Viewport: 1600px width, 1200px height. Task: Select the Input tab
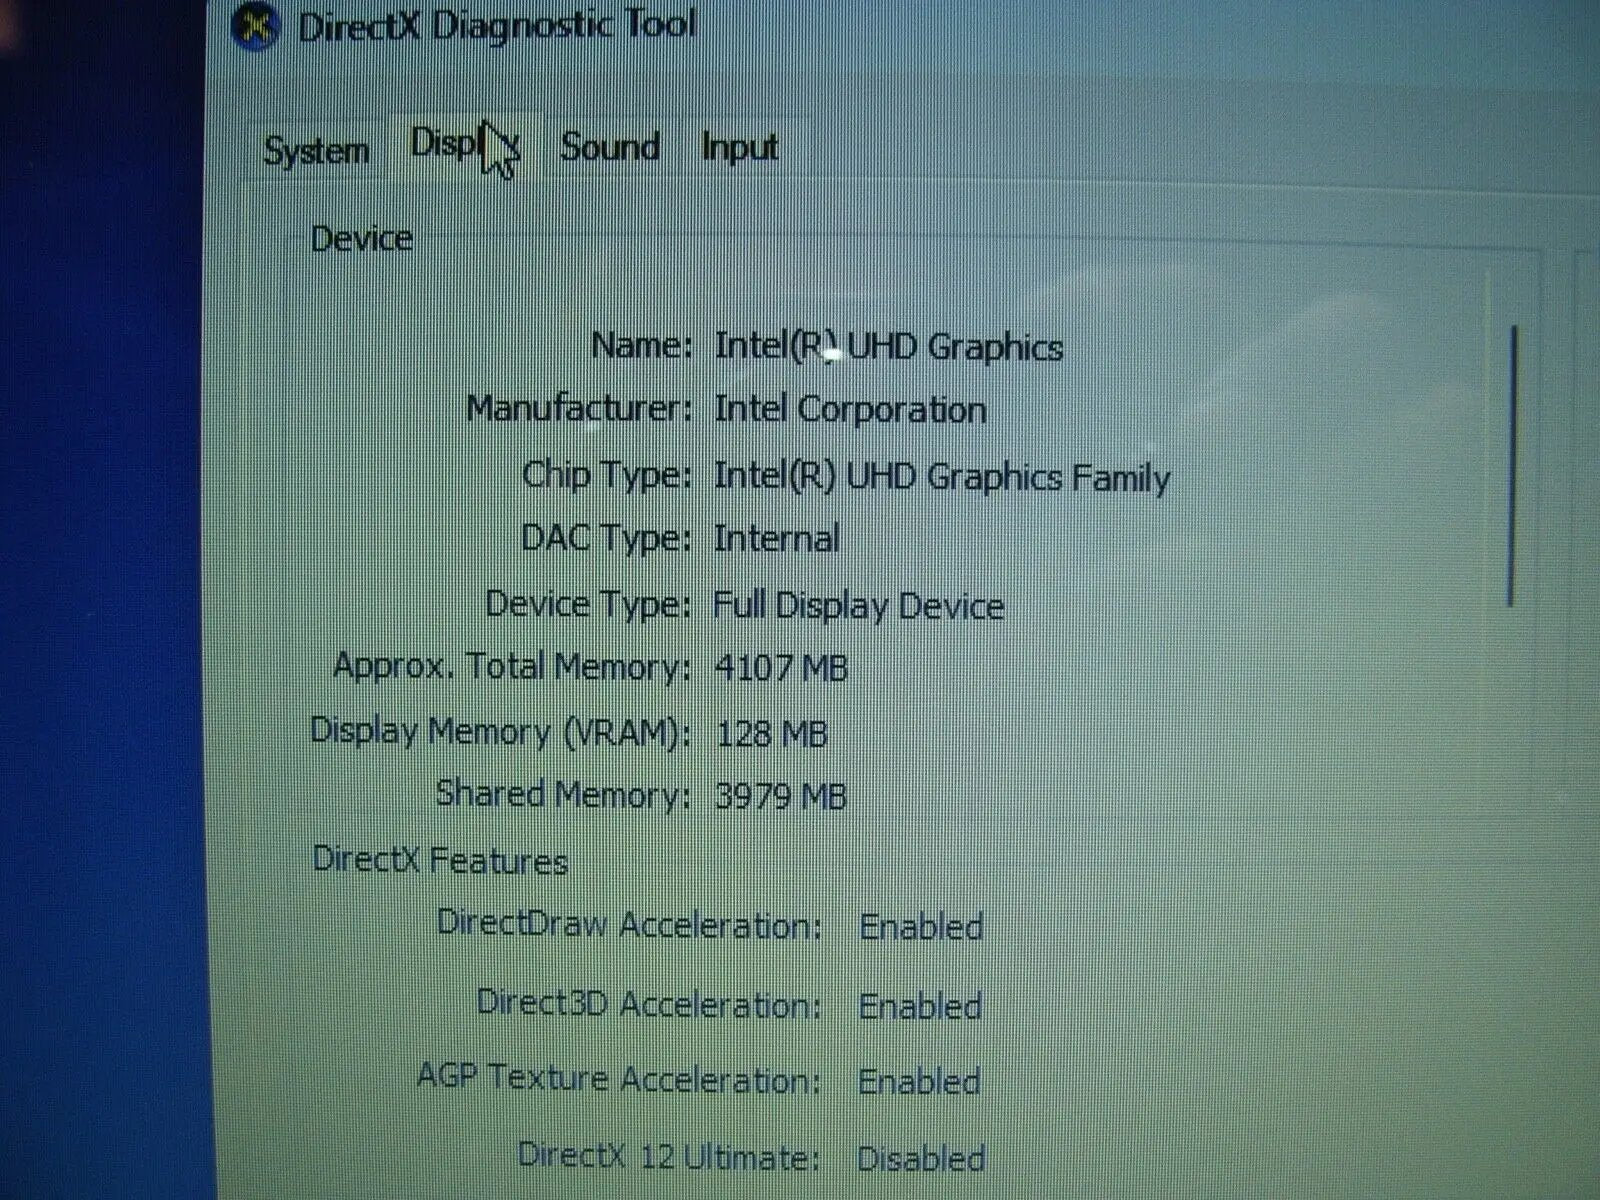point(739,148)
